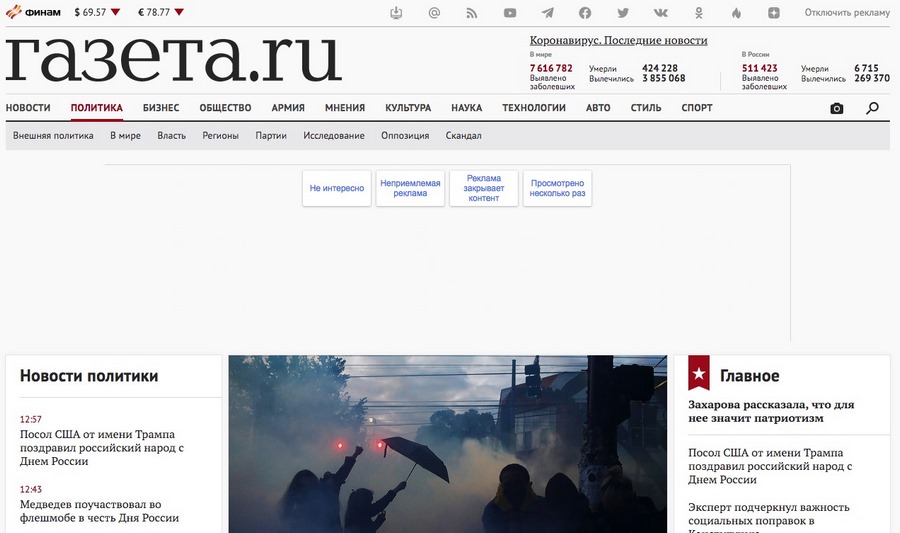Open the YouTube channel icon
Viewport: 900px width, 533px height.
pyautogui.click(x=510, y=13)
